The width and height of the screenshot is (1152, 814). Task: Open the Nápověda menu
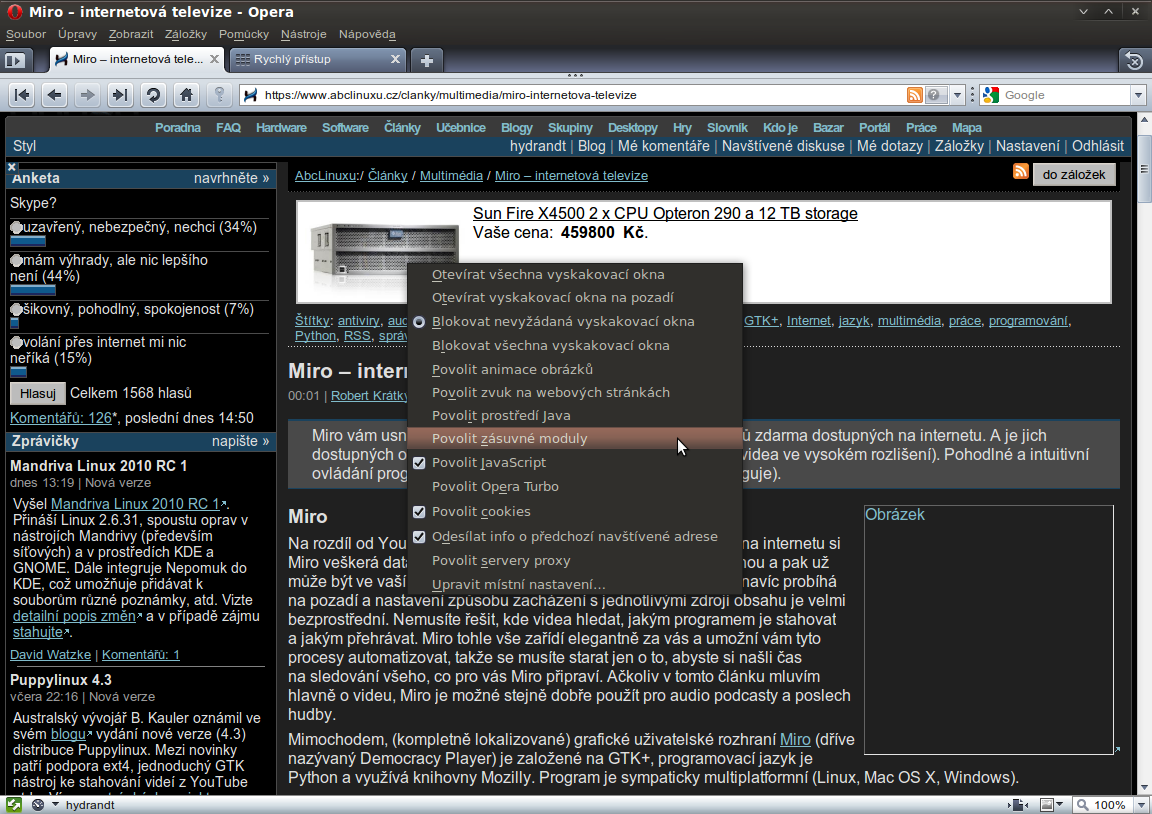pyautogui.click(x=367, y=34)
